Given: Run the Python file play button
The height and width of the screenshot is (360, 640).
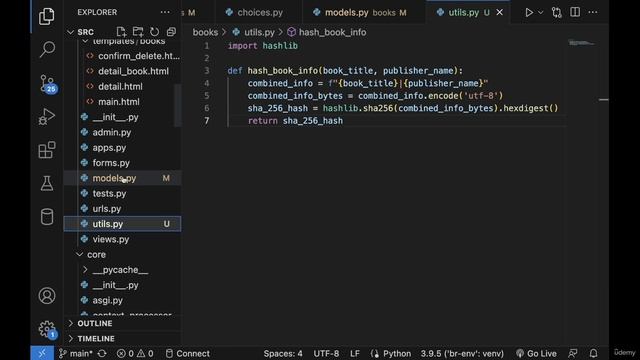Looking at the screenshot, I should pyautogui.click(x=529, y=13).
